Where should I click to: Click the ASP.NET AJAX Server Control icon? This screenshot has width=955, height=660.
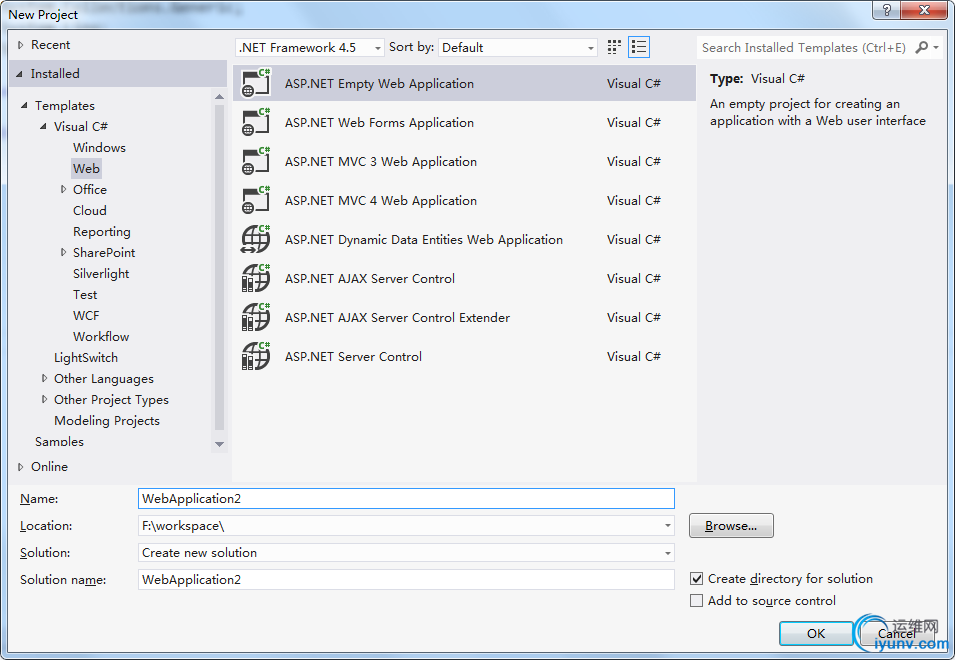click(x=256, y=278)
